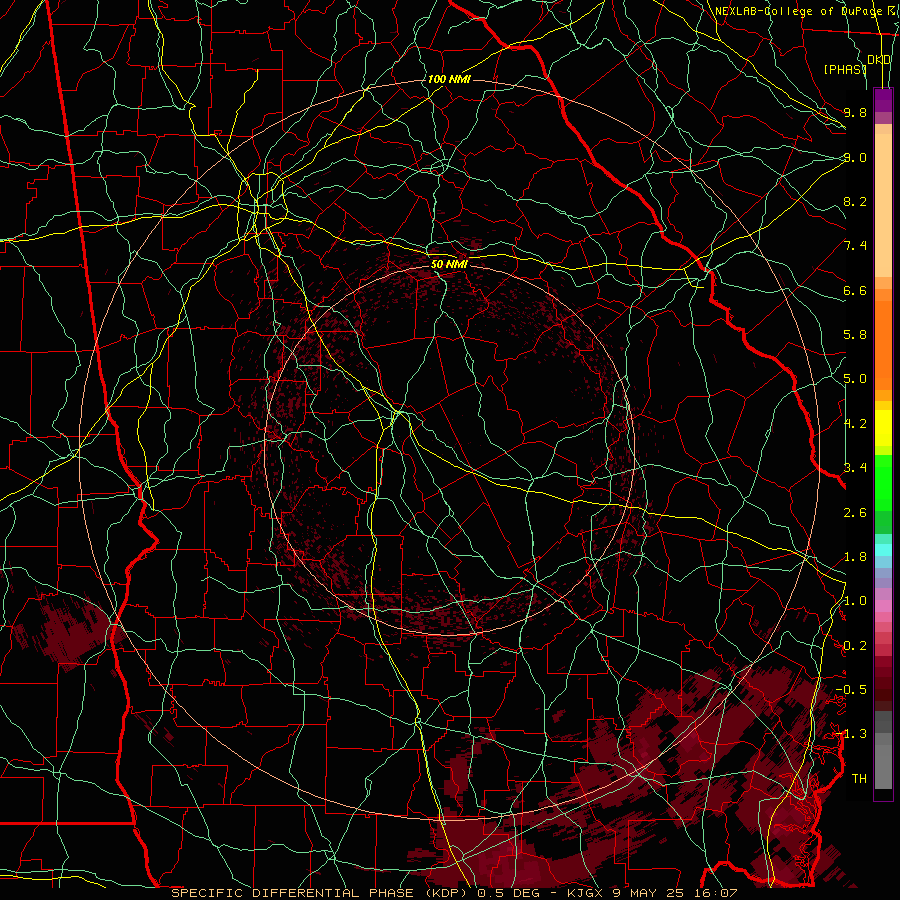Click the 7.4 value on color scale
This screenshot has width=900, height=900.
(x=855, y=245)
